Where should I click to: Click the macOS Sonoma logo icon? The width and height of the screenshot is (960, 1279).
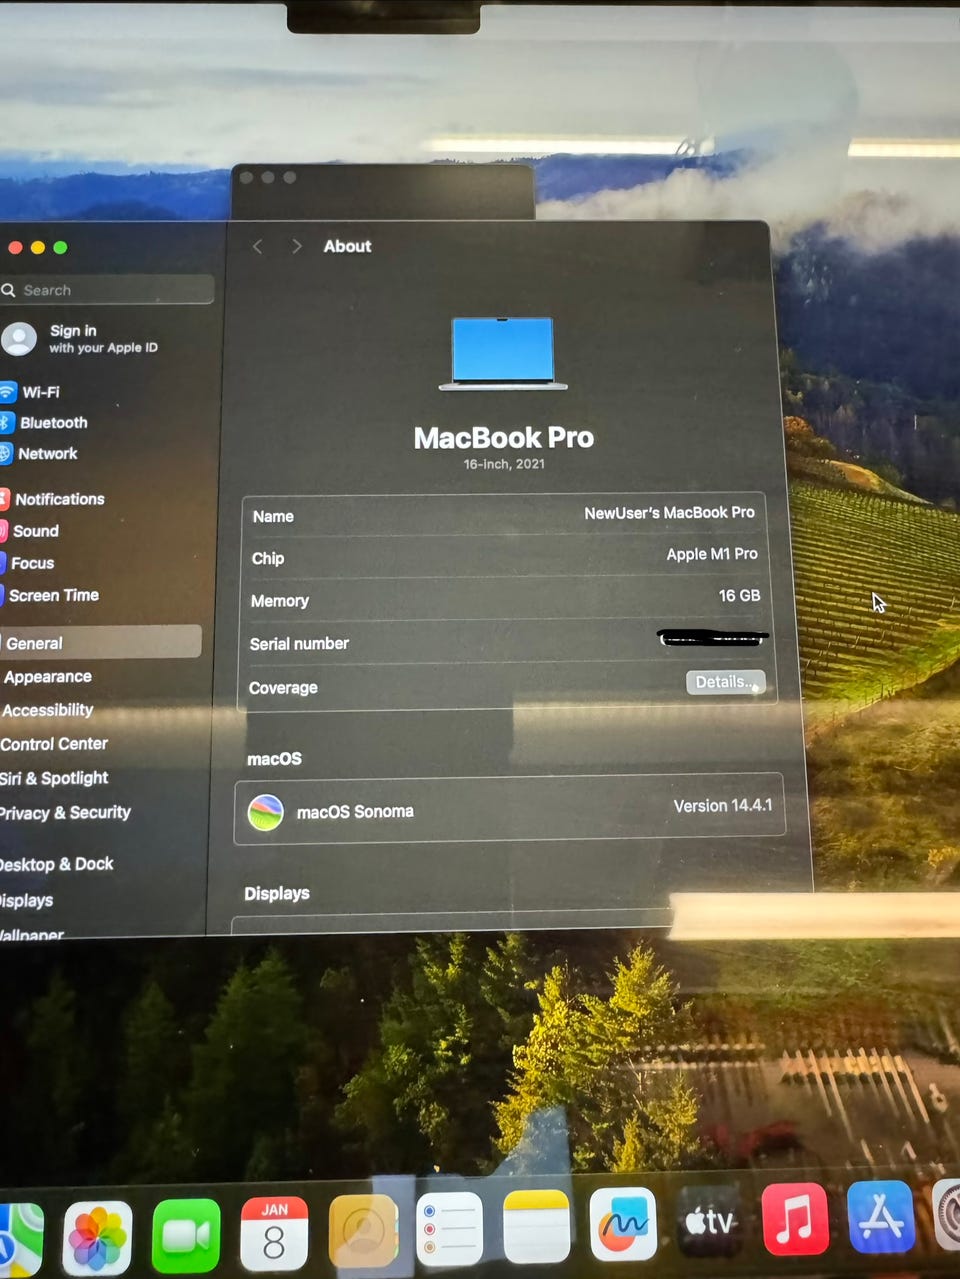pyautogui.click(x=265, y=812)
